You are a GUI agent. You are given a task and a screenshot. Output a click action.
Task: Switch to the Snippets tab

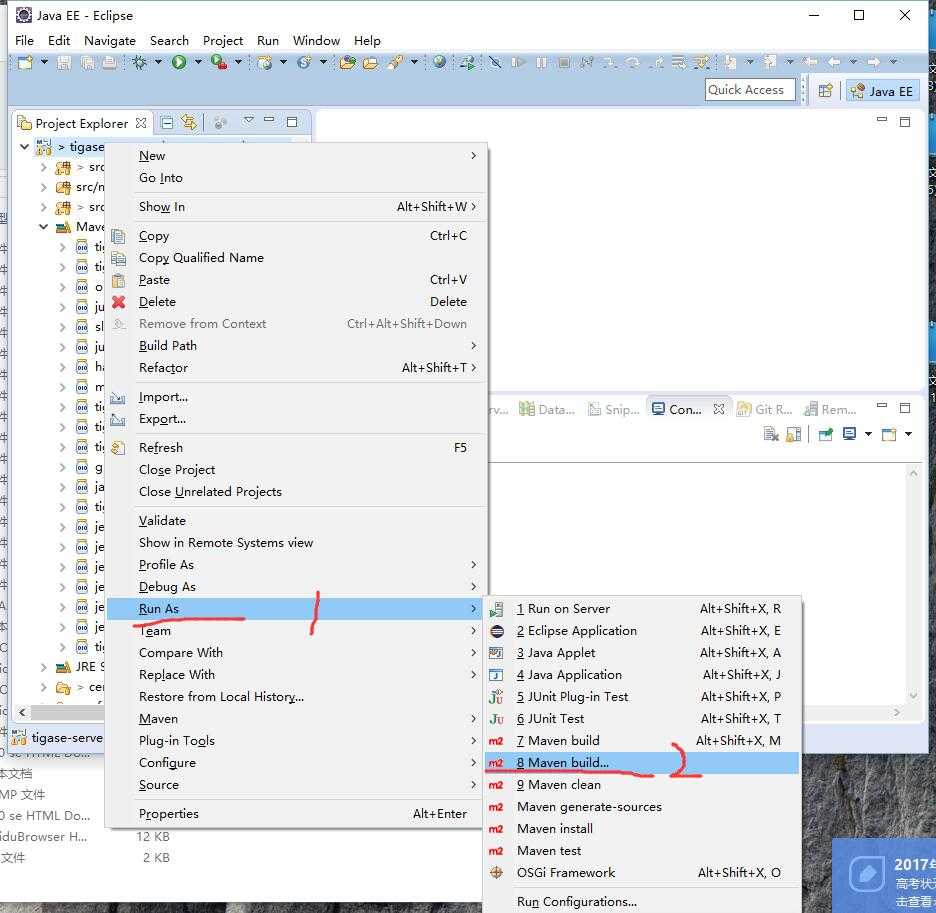[614, 410]
